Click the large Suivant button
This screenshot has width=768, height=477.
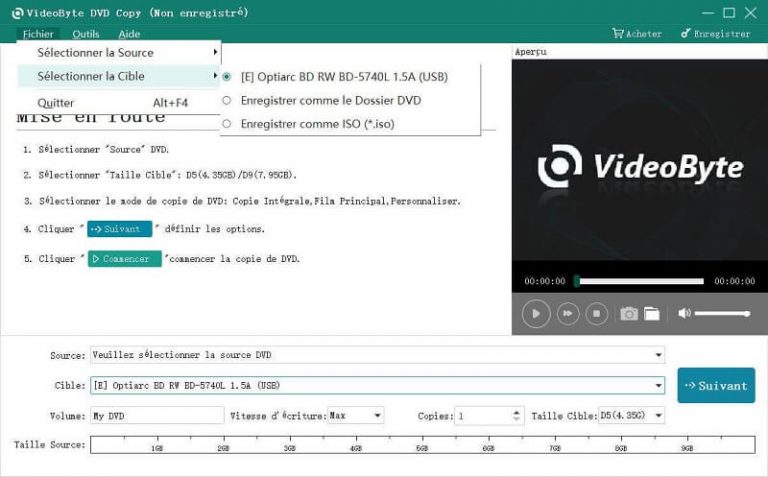point(716,385)
